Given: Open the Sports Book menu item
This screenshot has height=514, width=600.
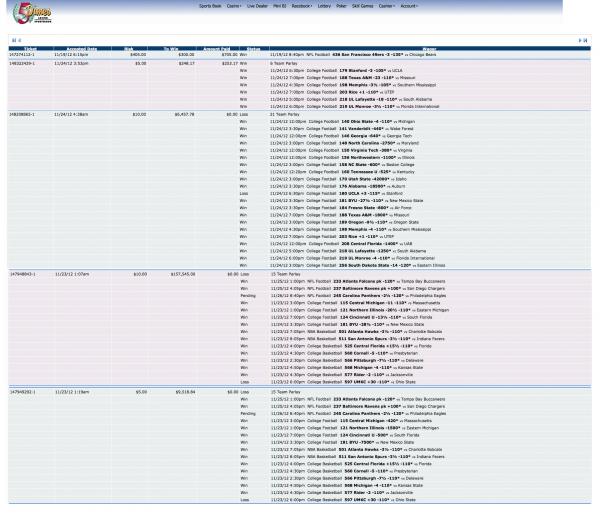Looking at the screenshot, I should coord(209,6).
